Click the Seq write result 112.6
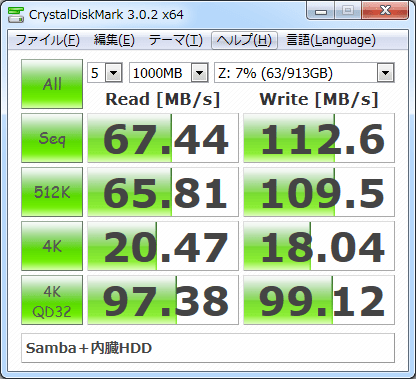 click(319, 138)
